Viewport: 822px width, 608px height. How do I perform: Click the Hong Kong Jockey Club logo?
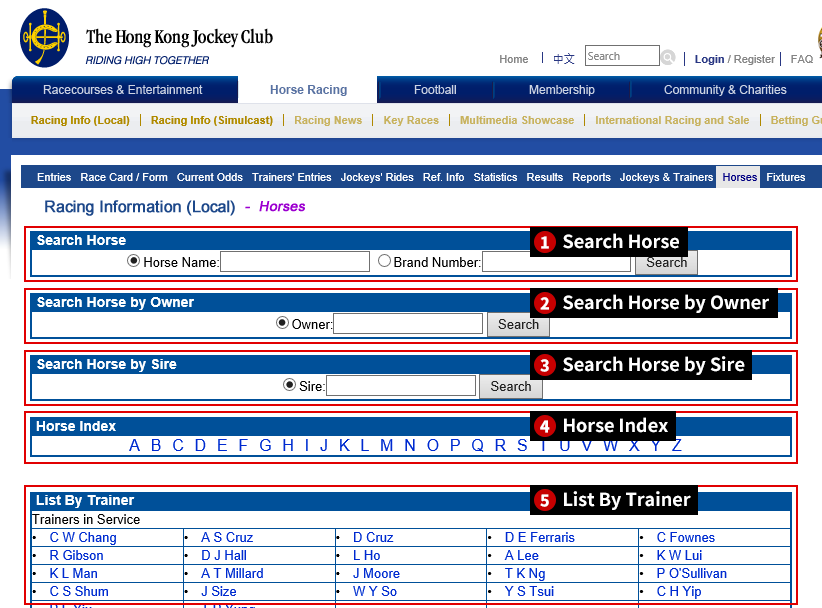coord(44,38)
